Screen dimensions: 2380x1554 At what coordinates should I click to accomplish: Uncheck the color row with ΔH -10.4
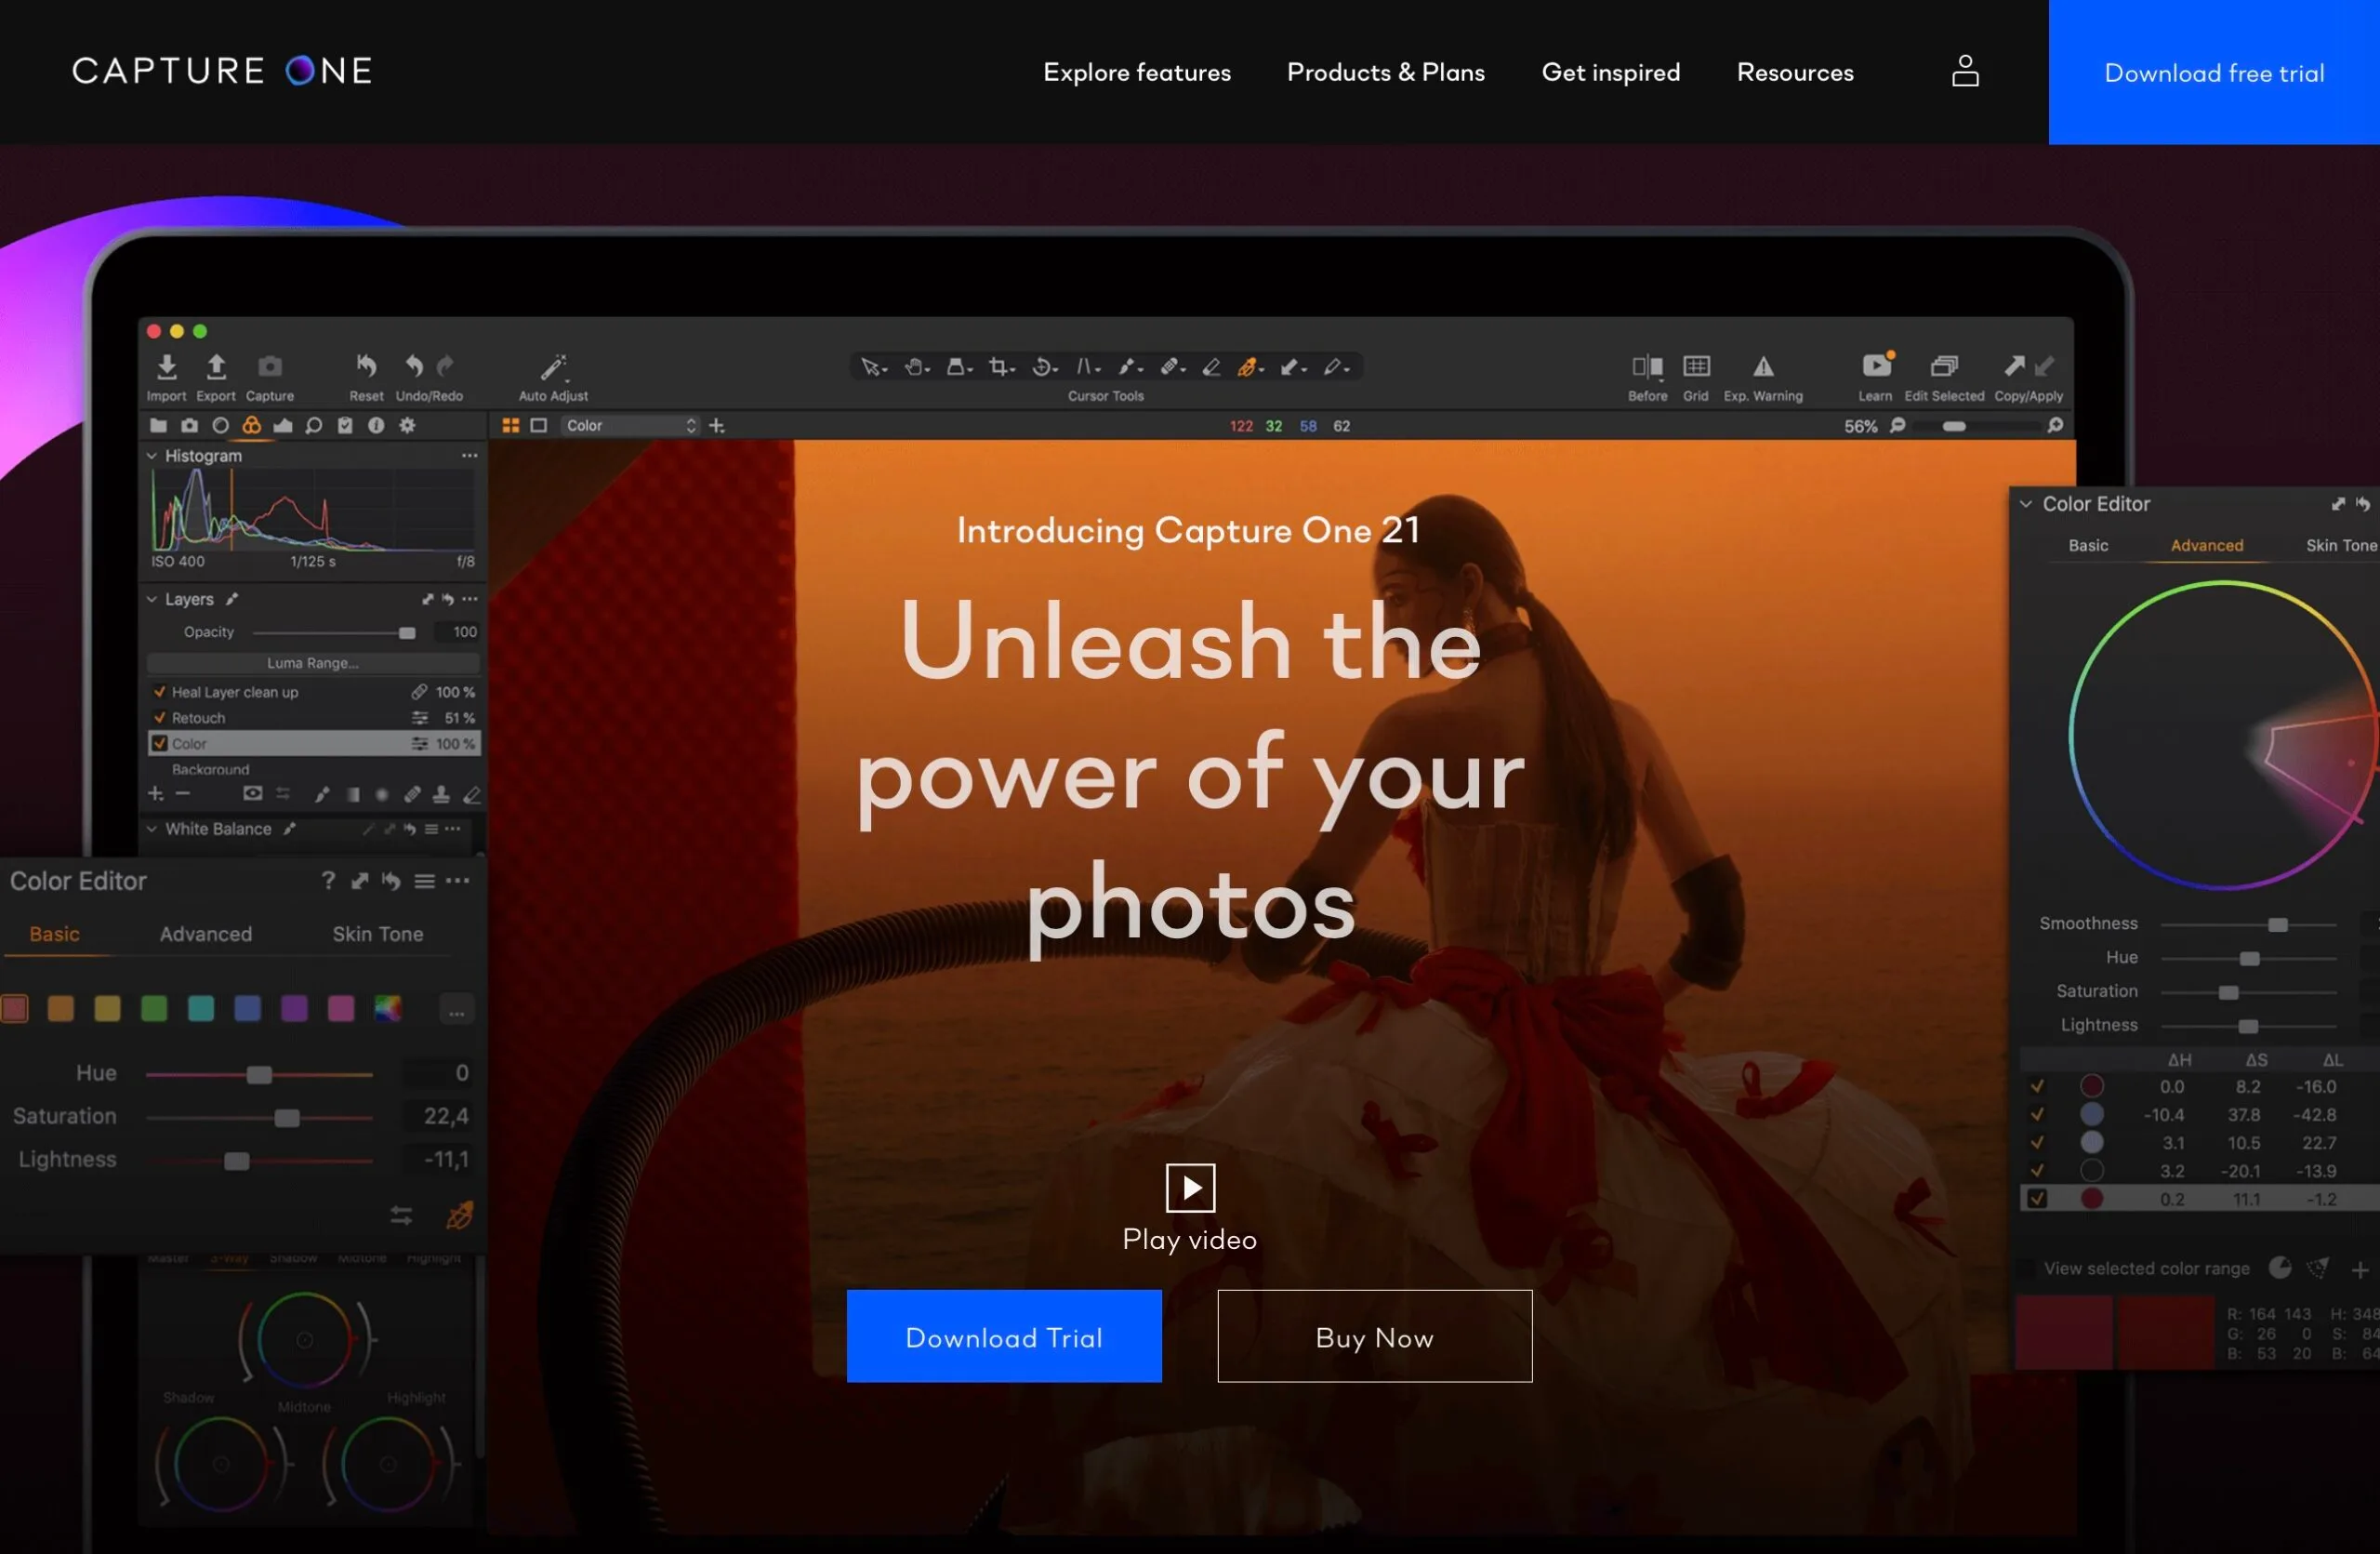coord(2037,1114)
